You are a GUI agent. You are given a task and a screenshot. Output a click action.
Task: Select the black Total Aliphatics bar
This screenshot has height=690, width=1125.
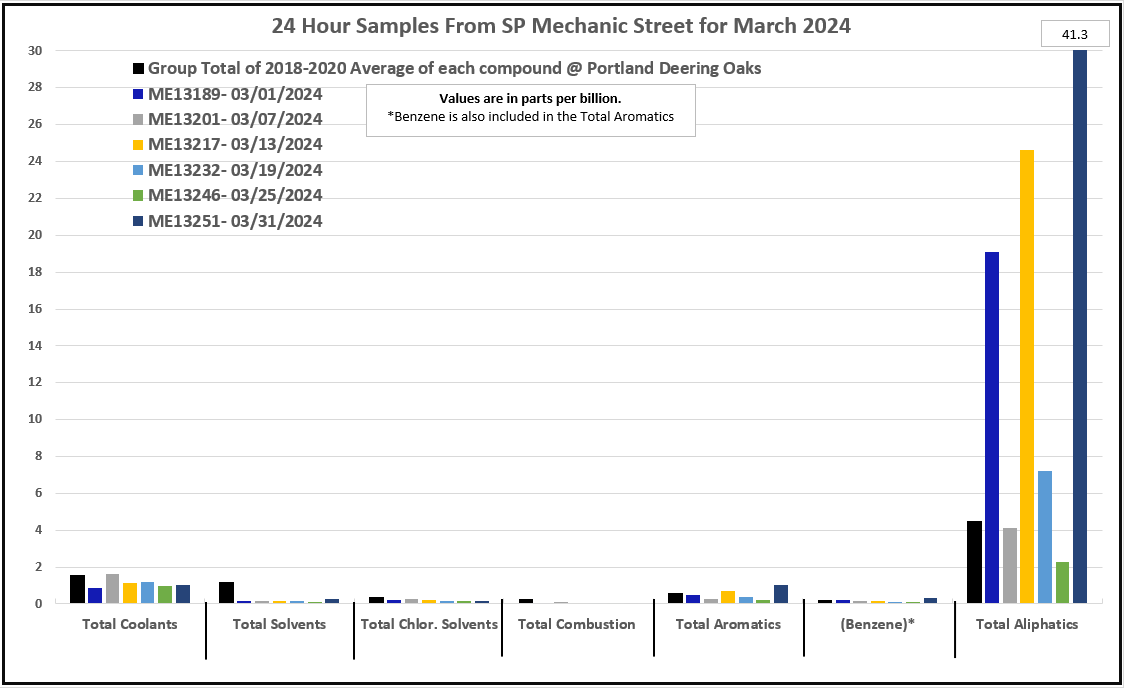(974, 562)
